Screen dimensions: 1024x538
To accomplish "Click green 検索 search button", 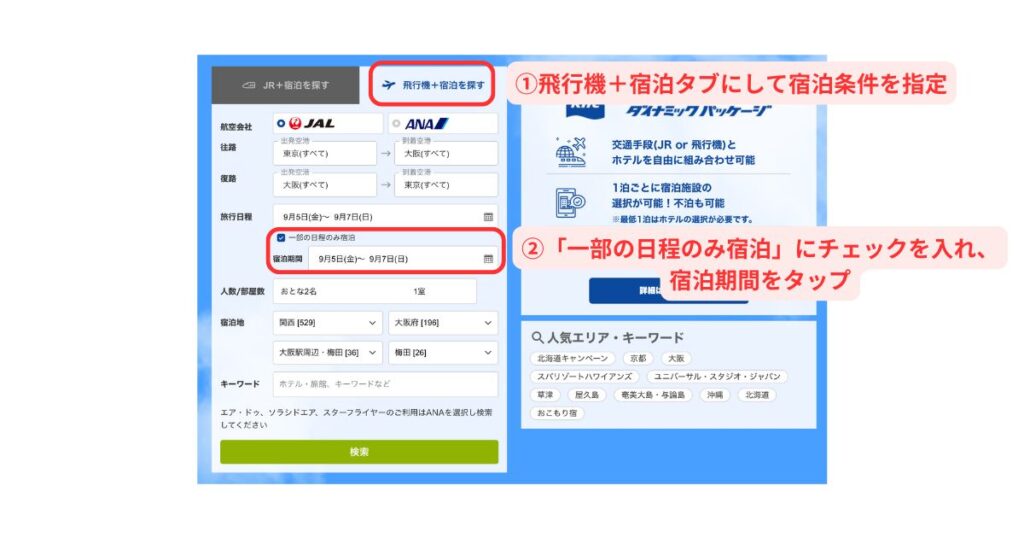I will (x=359, y=452).
